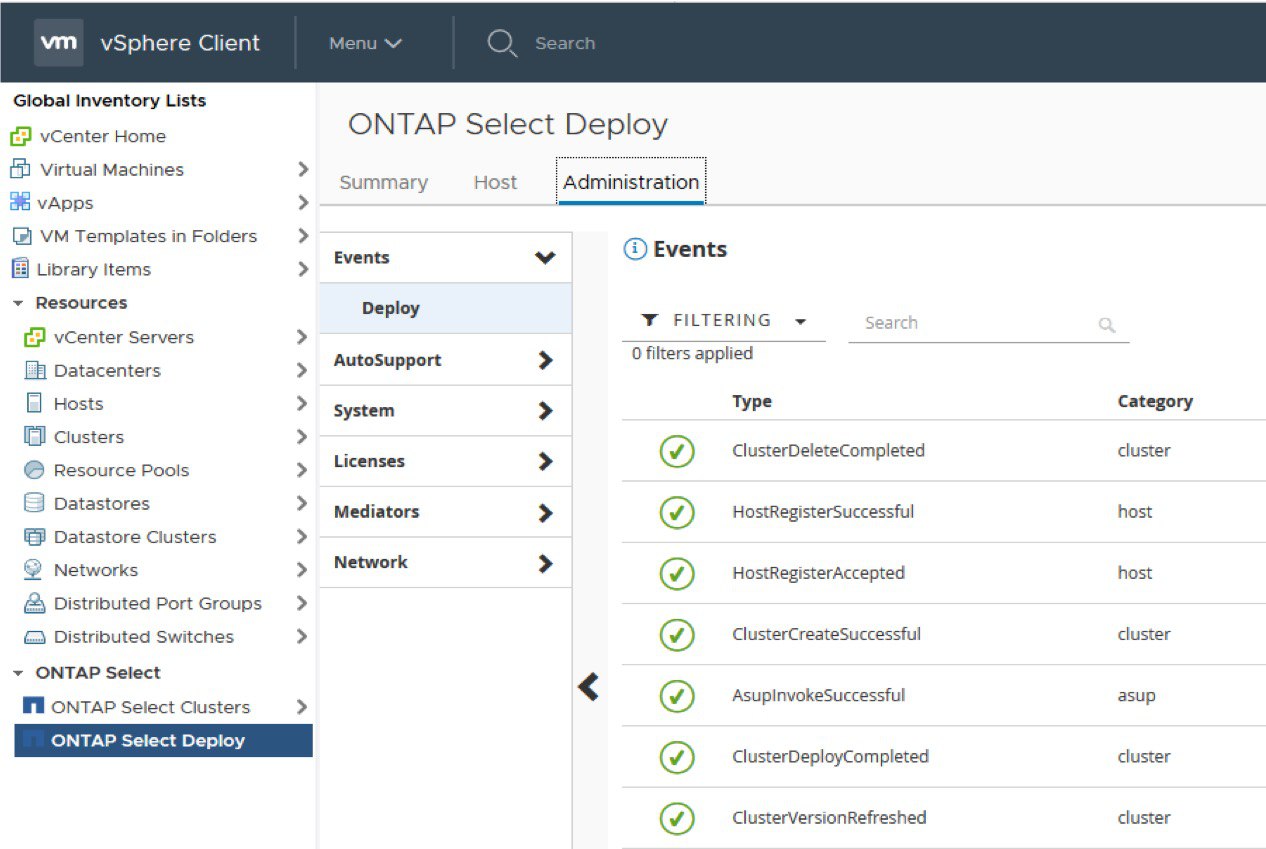Click the '0 filters applied' text

coord(692,353)
